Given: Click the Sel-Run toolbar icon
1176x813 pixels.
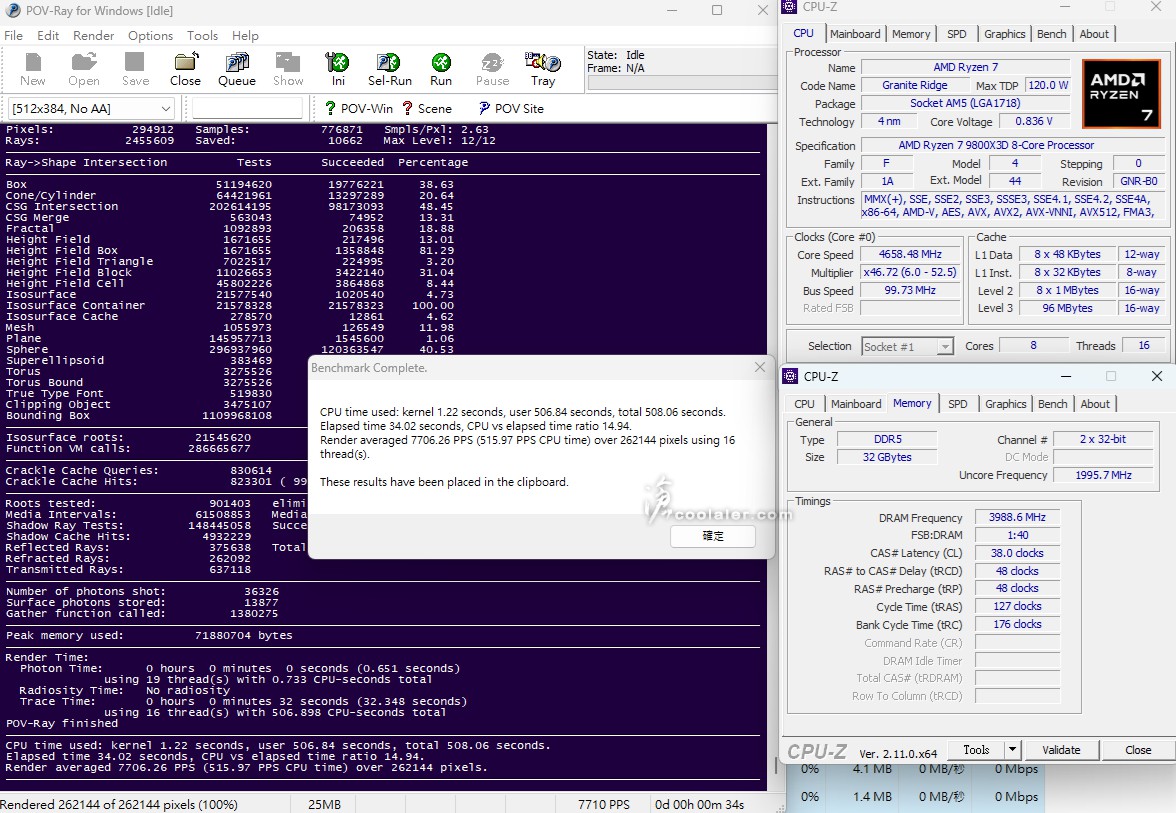Looking at the screenshot, I should [389, 70].
